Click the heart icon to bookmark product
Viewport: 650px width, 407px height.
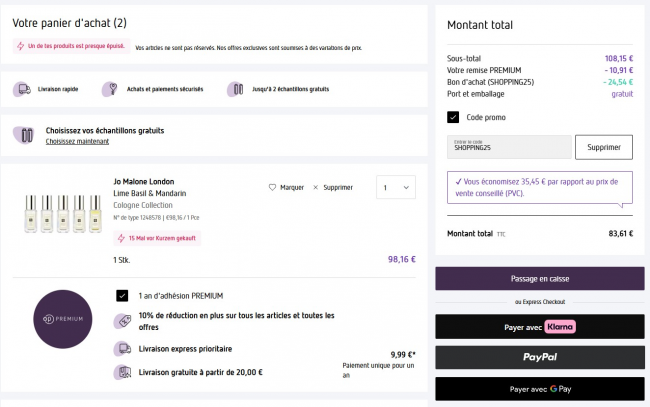[273, 187]
